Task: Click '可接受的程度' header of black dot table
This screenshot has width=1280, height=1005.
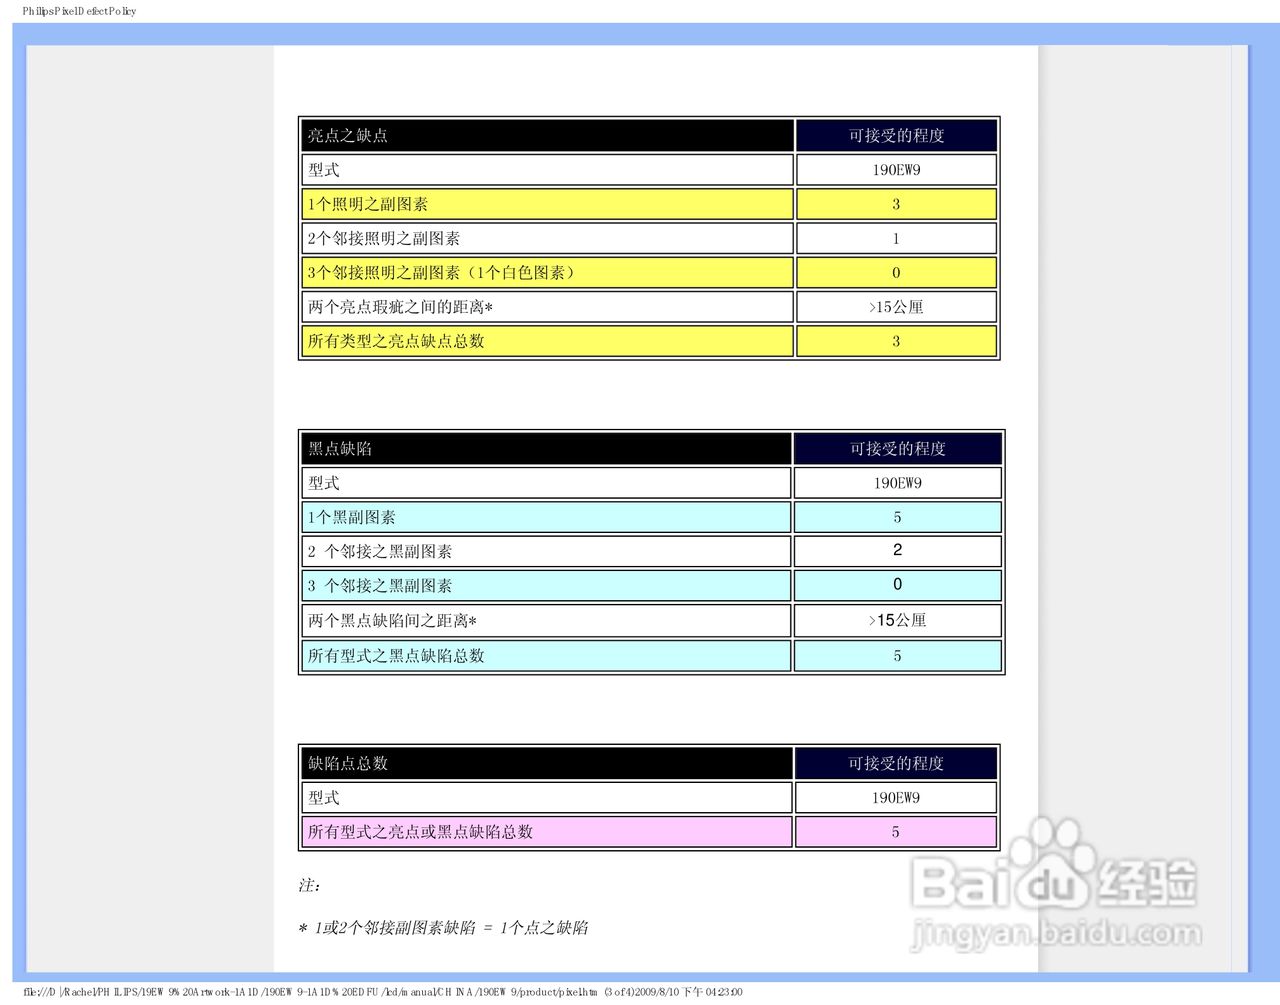Action: point(897,448)
